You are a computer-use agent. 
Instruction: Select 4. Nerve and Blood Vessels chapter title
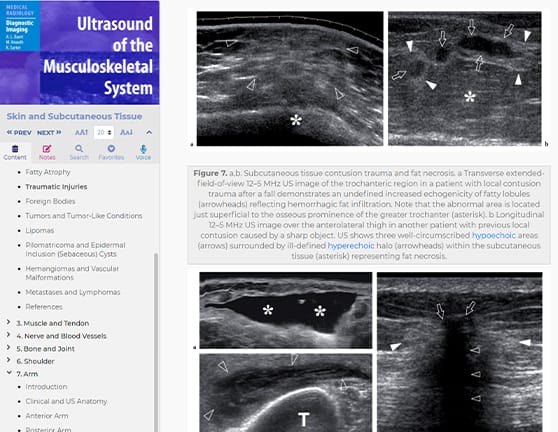tap(61, 336)
